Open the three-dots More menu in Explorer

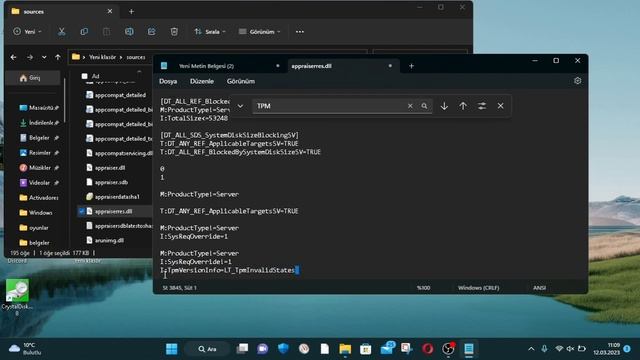coord(300,31)
